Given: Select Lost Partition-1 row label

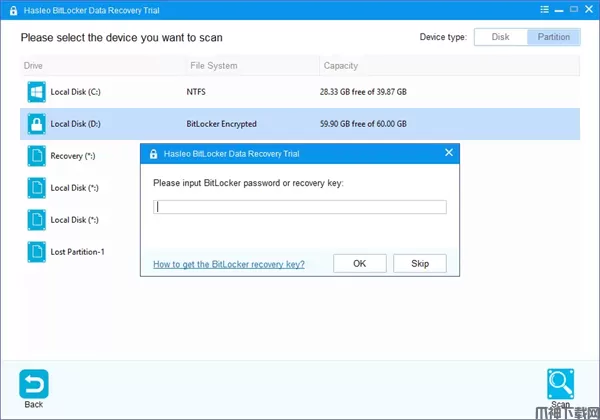Looking at the screenshot, I should click(x=77, y=252).
